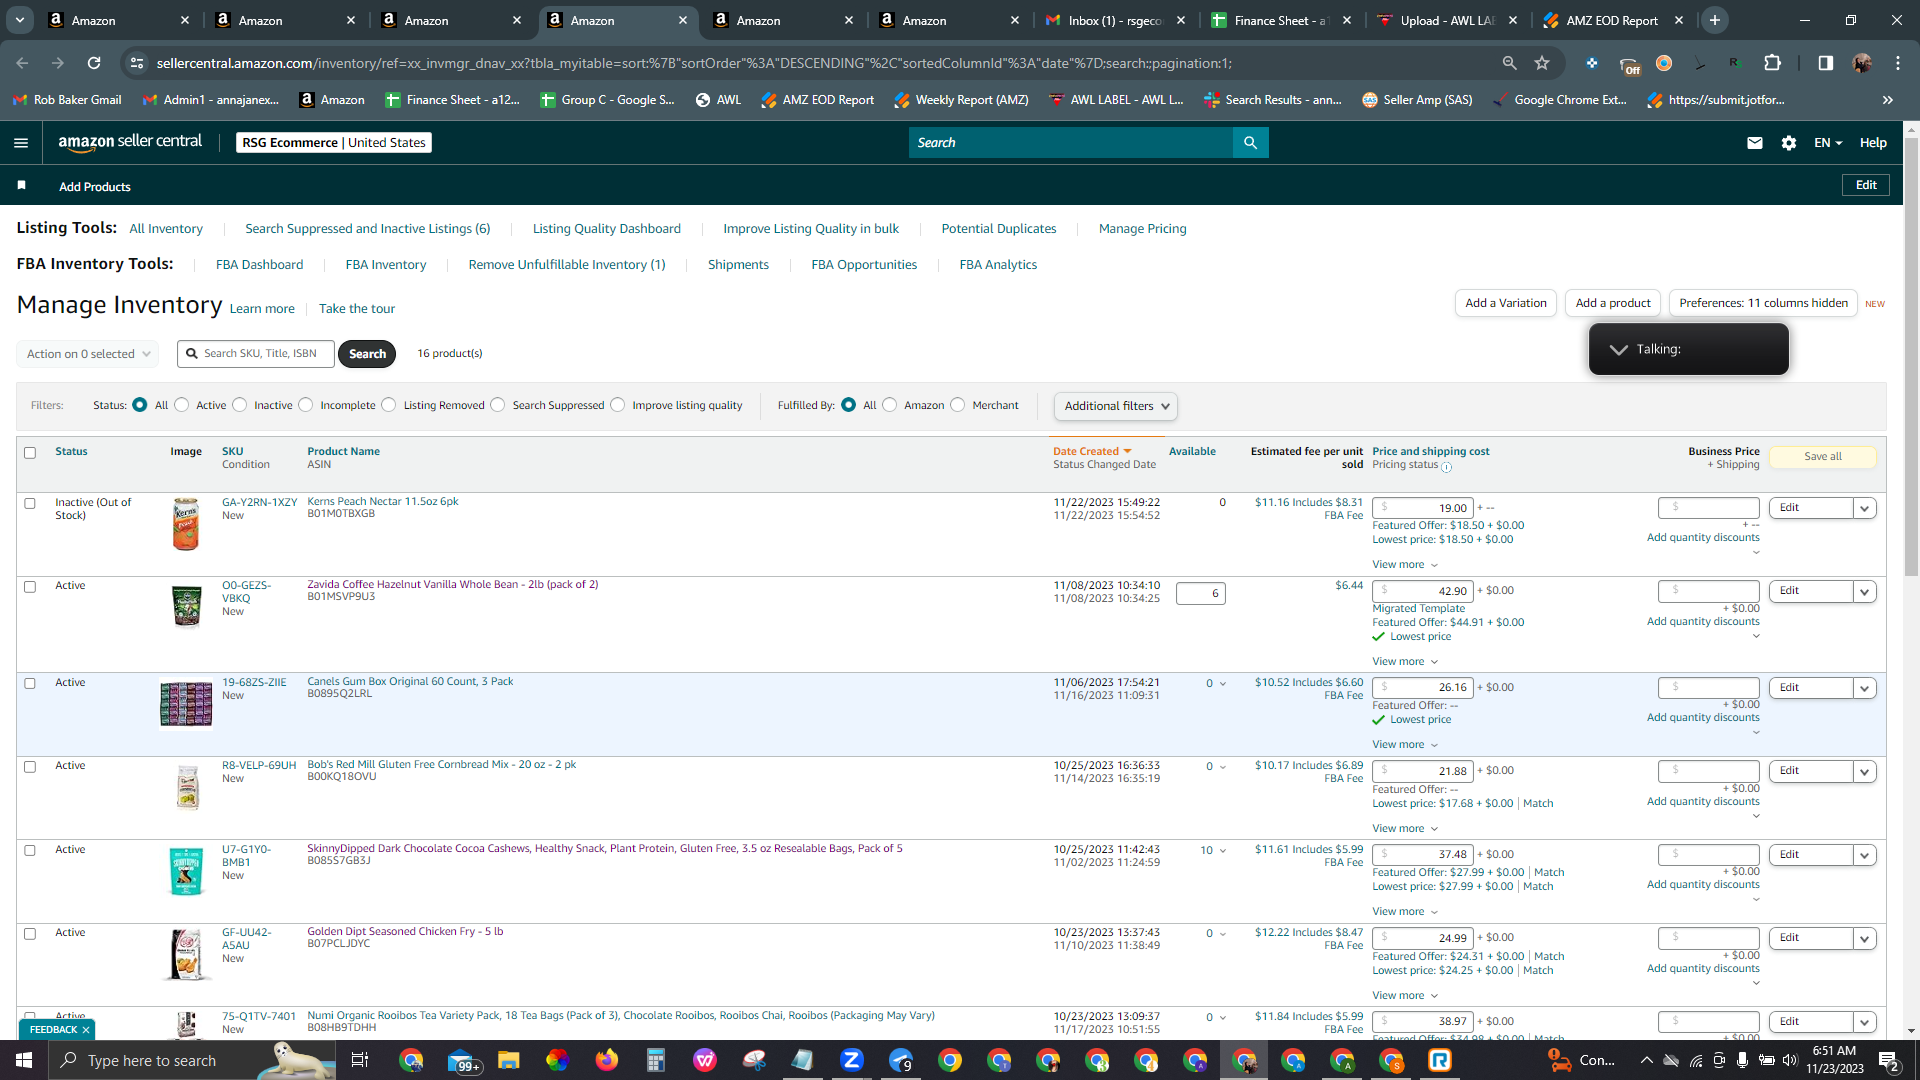
Task: Click the bookmark flag icon beside Add Products
Action: pyautogui.click(x=22, y=185)
